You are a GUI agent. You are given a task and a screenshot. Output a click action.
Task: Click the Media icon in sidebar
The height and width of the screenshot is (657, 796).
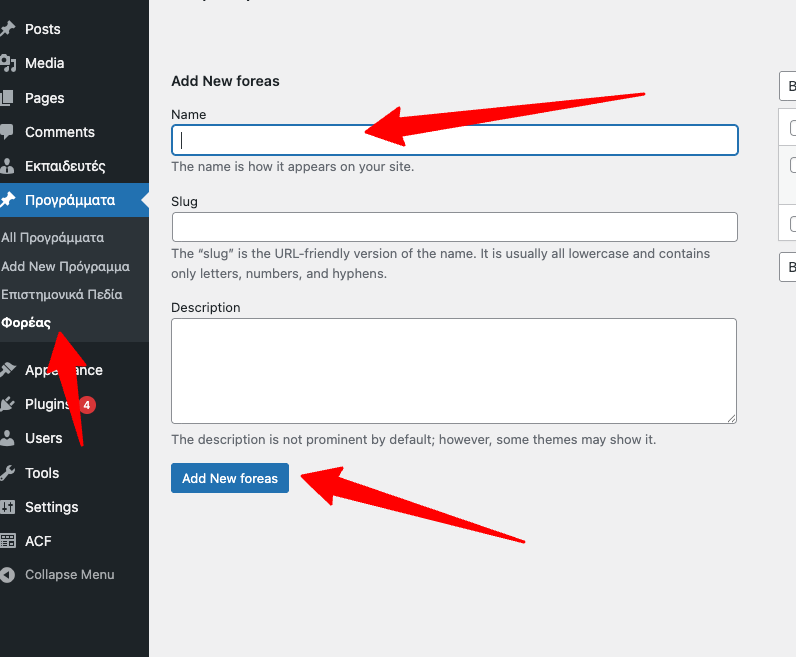(x=8, y=63)
